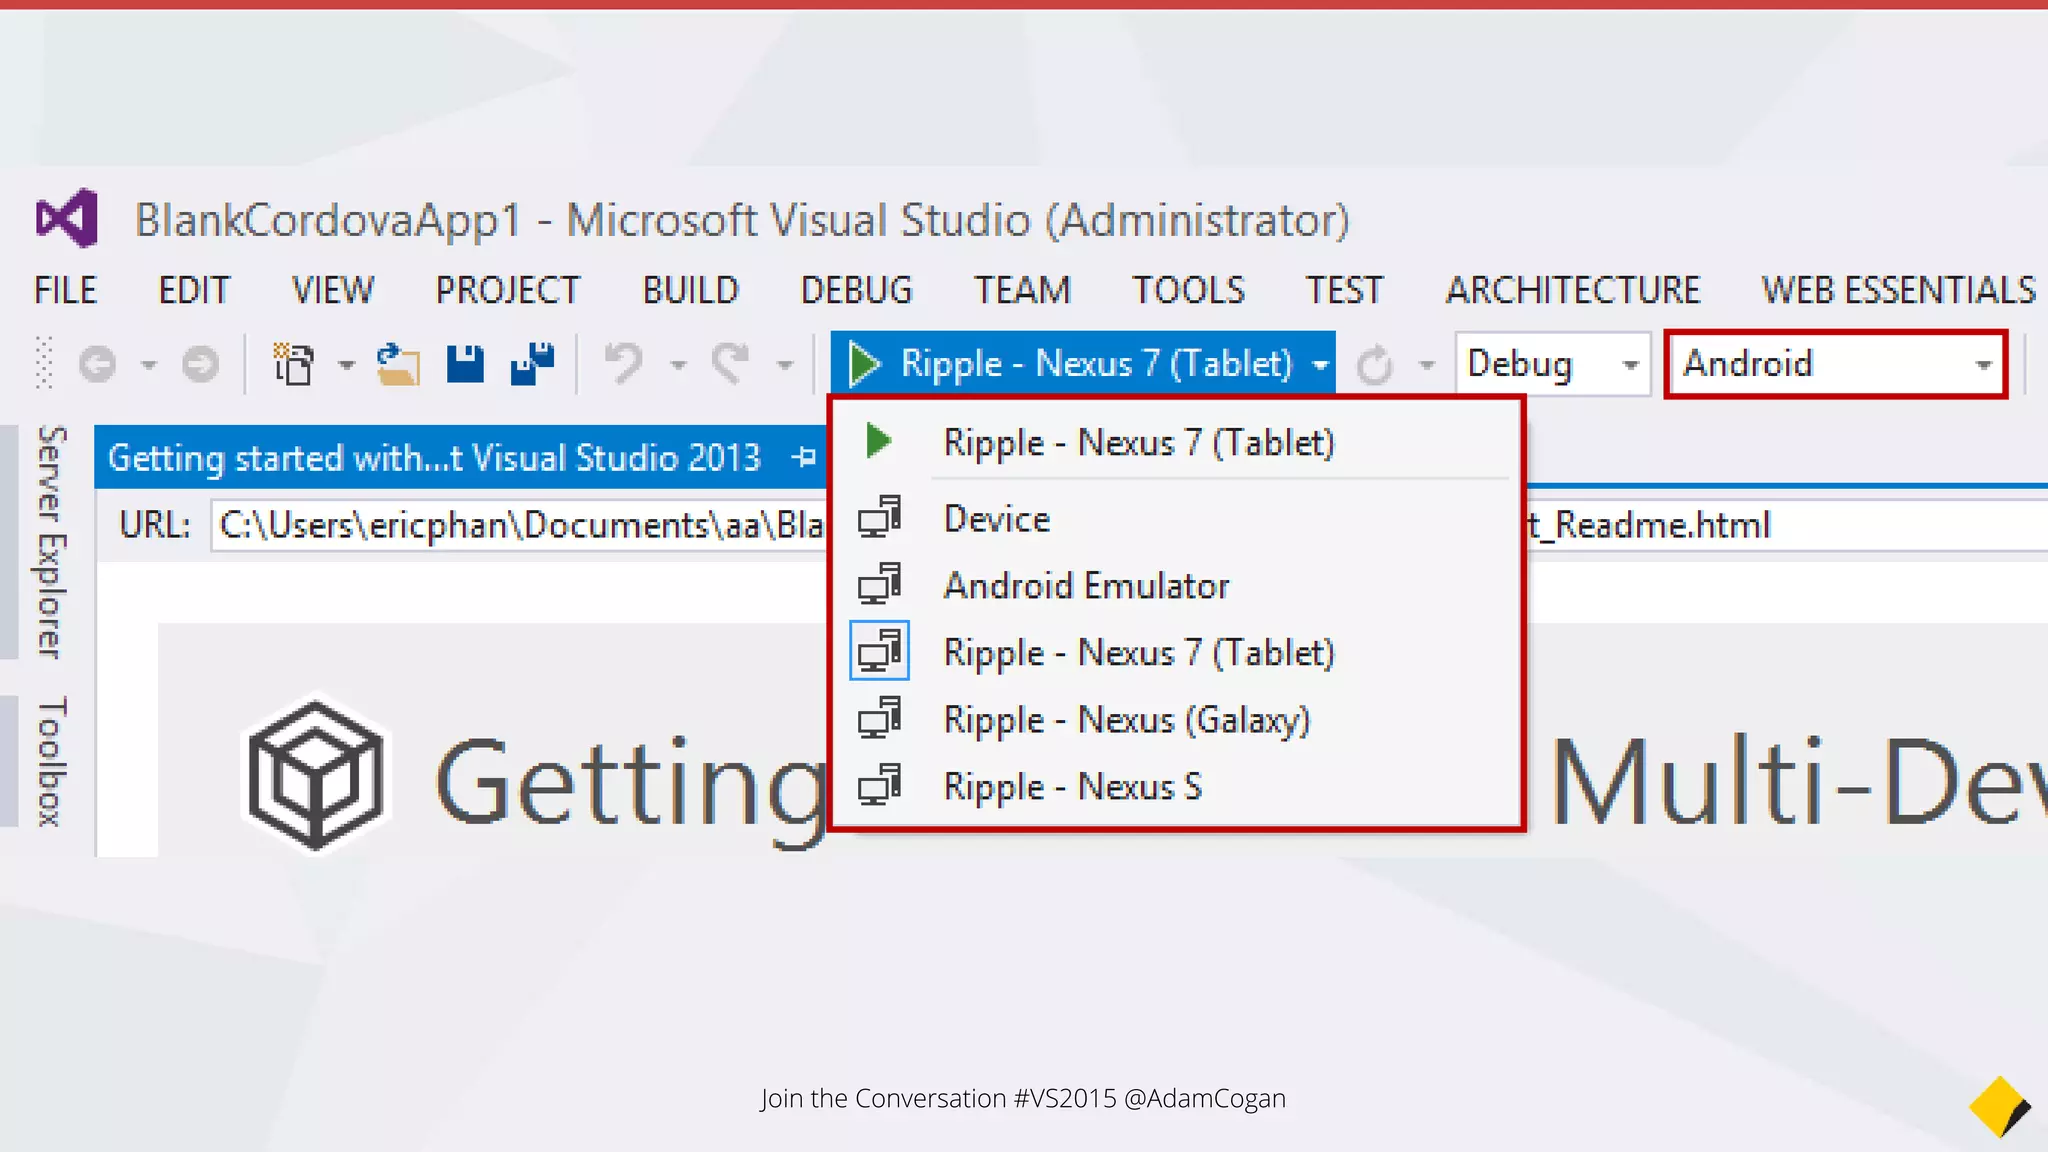Open the Server Explorer side panel
The width and height of the screenshot is (2048, 1152).
51,542
